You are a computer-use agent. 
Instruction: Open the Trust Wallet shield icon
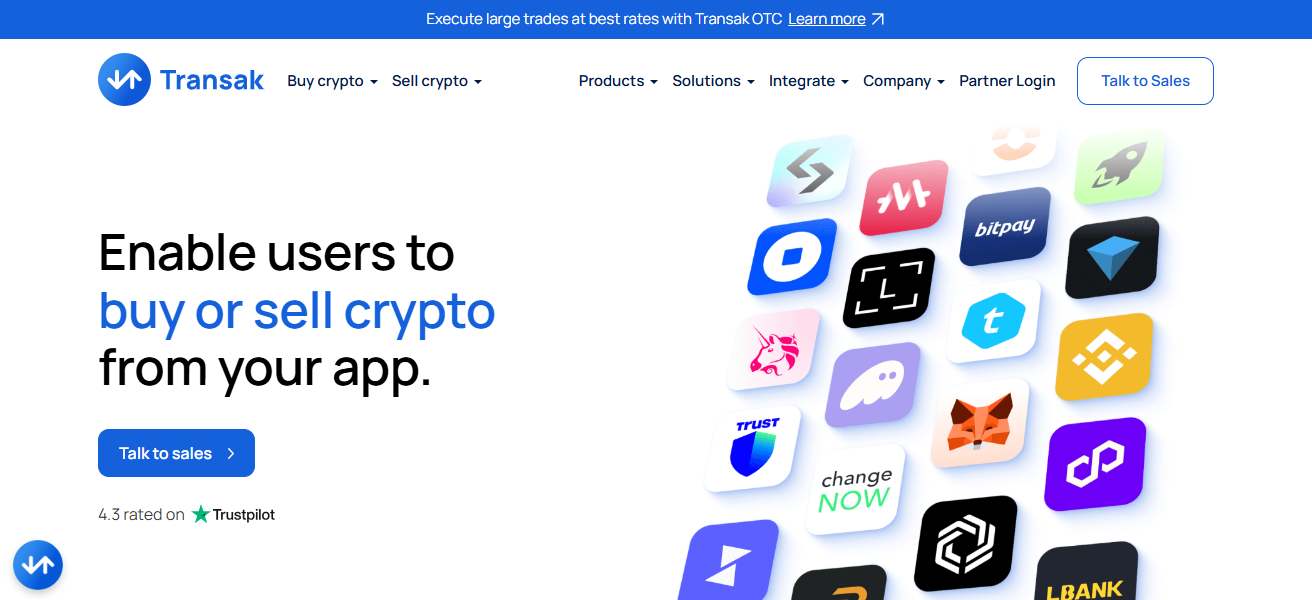(x=753, y=448)
